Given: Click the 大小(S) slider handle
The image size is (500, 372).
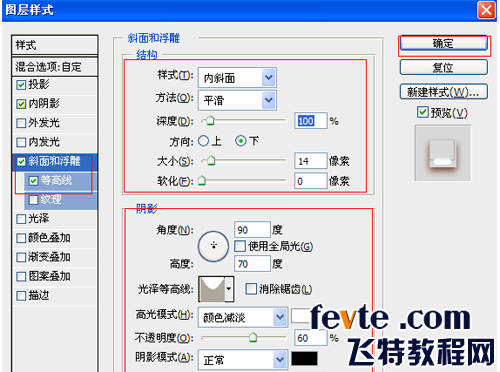Looking at the screenshot, I should [x=211, y=161].
